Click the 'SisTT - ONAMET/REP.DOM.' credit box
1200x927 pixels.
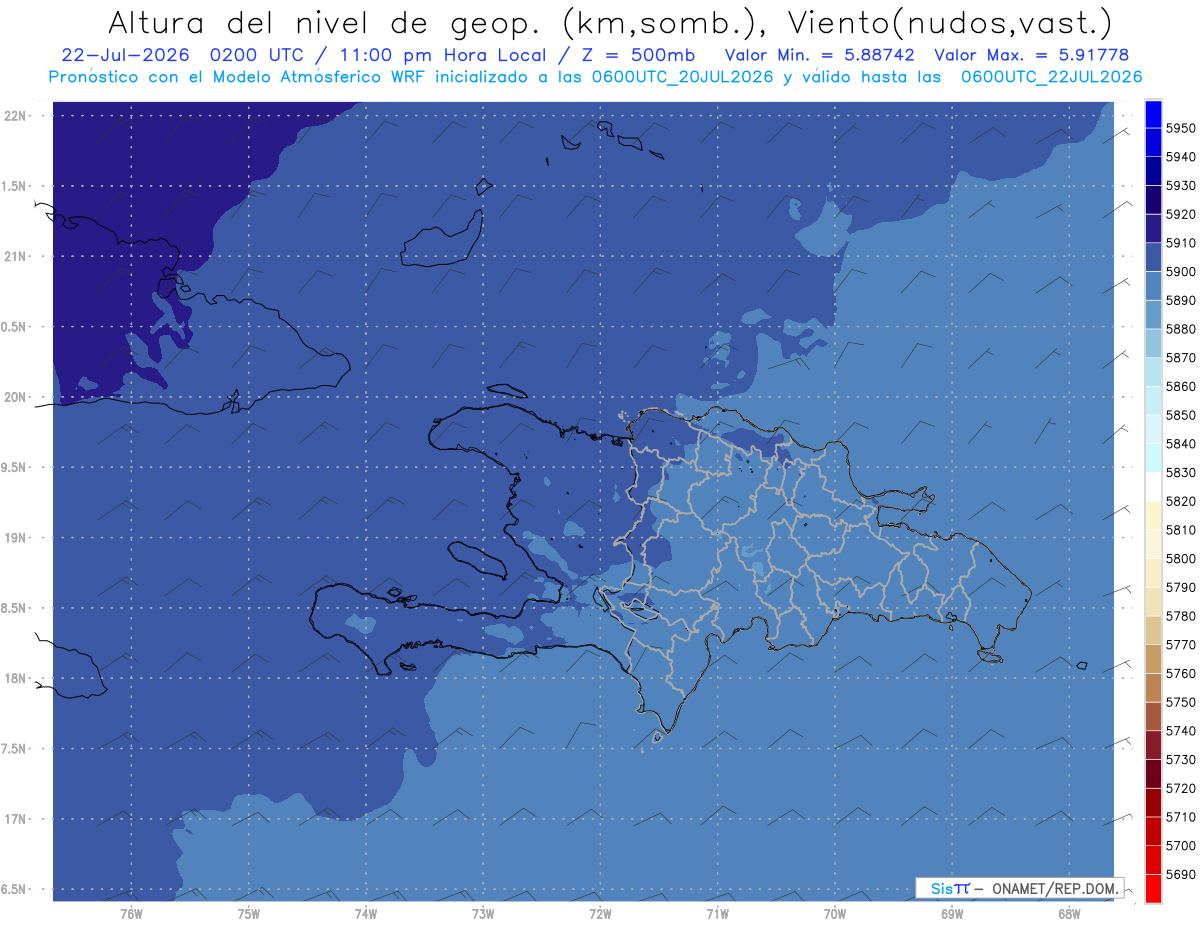(x=1020, y=888)
